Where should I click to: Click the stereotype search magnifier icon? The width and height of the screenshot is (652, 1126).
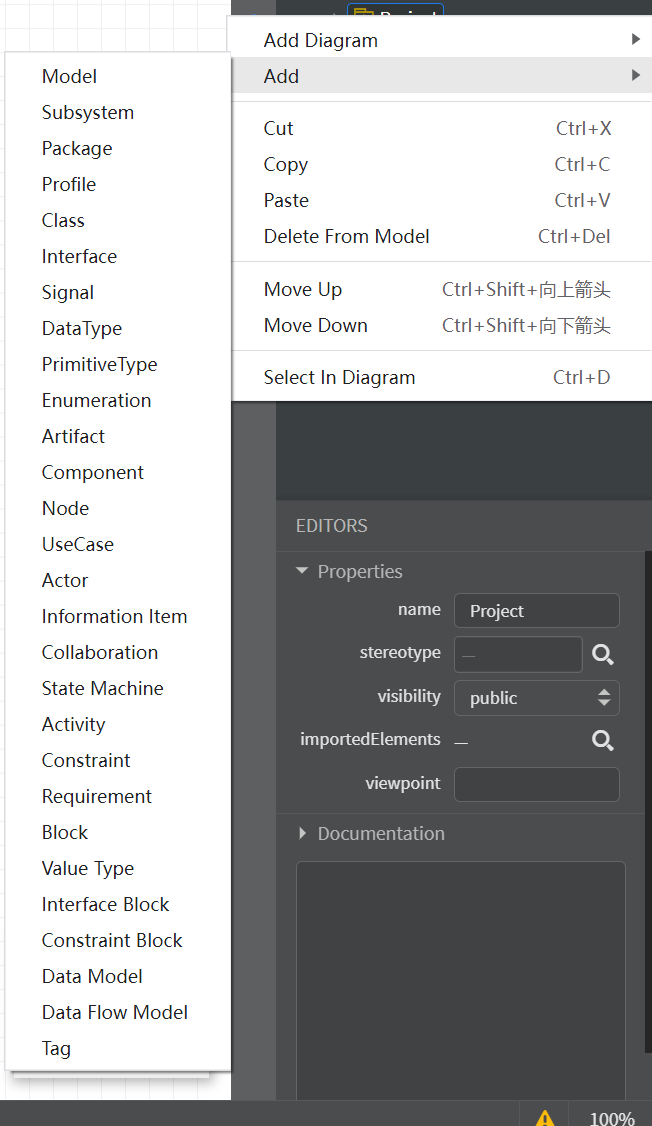[602, 654]
